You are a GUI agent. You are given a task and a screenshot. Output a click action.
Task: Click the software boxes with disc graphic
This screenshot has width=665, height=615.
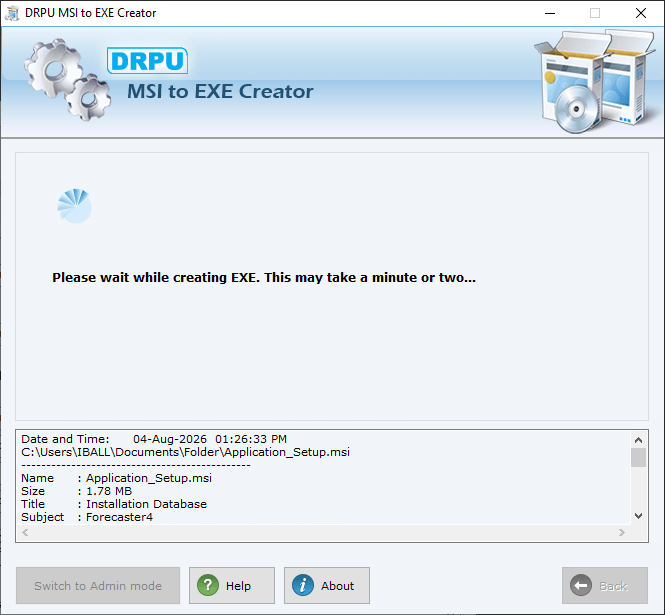pos(595,81)
